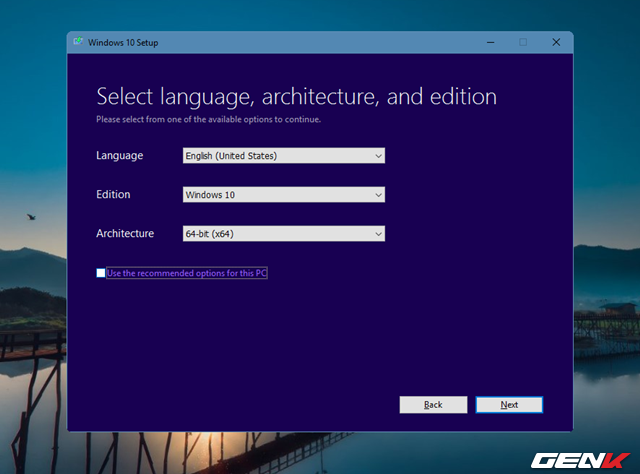Click the Next button
Image resolution: width=640 pixels, height=474 pixels.
point(509,405)
